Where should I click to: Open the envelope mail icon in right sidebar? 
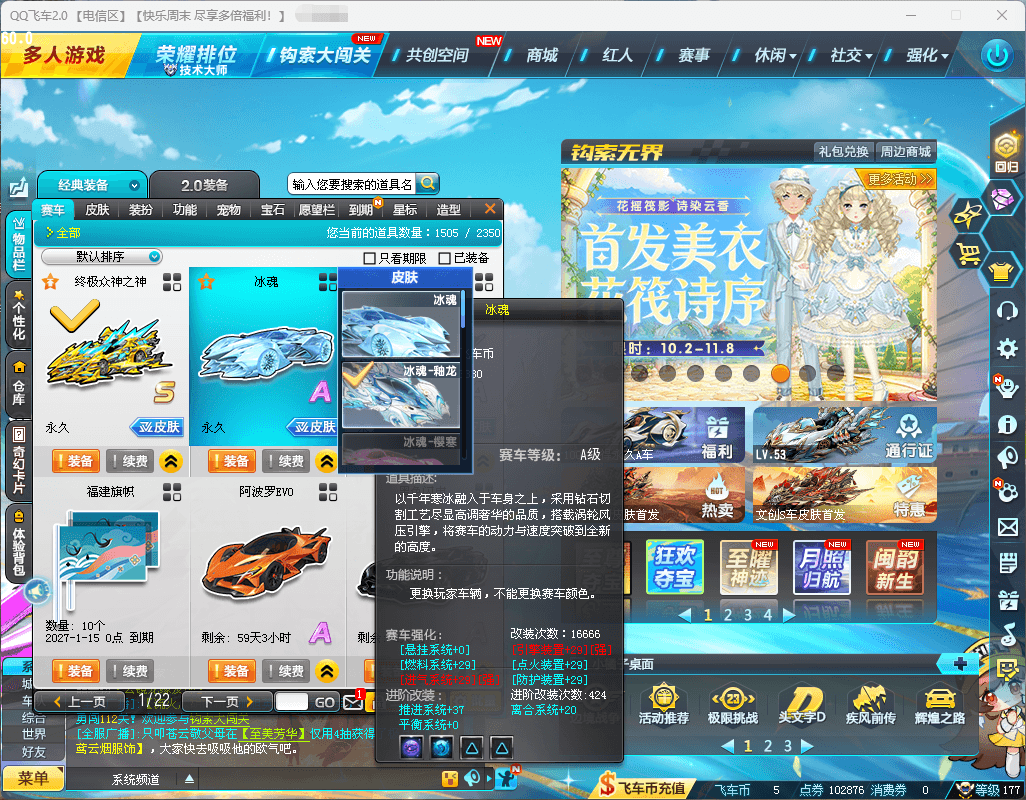1007,527
